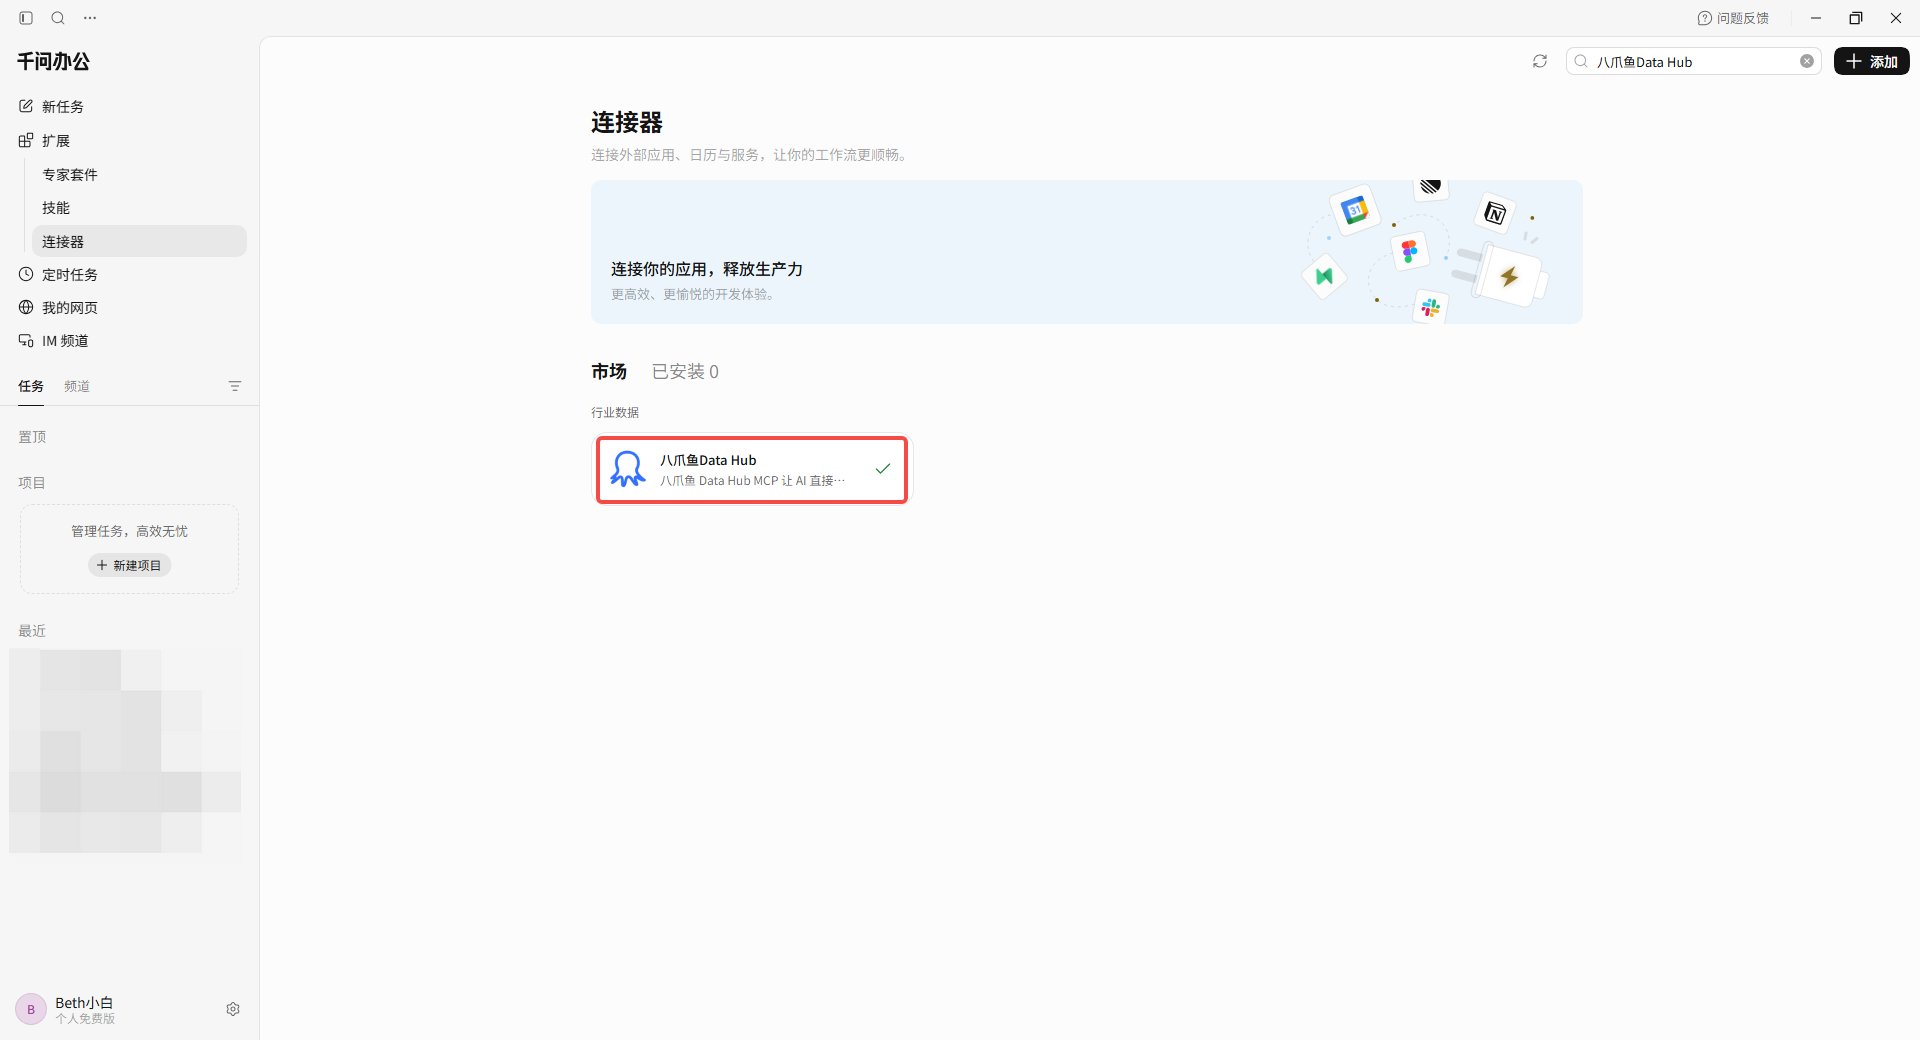1920x1040 pixels.
Task: Switch to the 已安装 0 tab
Action: 685,371
